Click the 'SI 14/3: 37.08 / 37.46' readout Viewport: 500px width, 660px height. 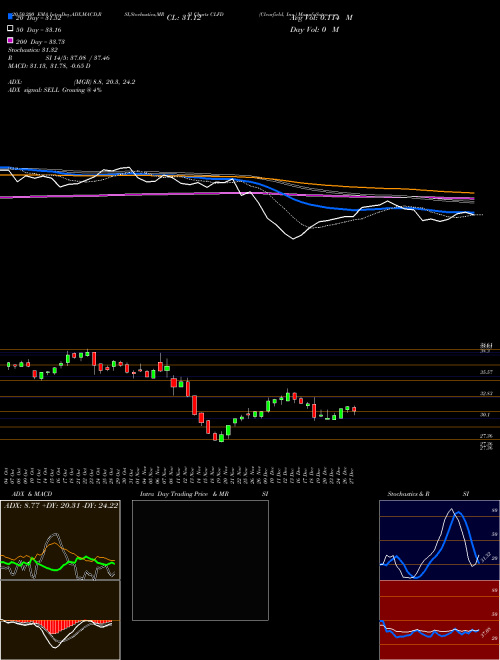[78, 58]
